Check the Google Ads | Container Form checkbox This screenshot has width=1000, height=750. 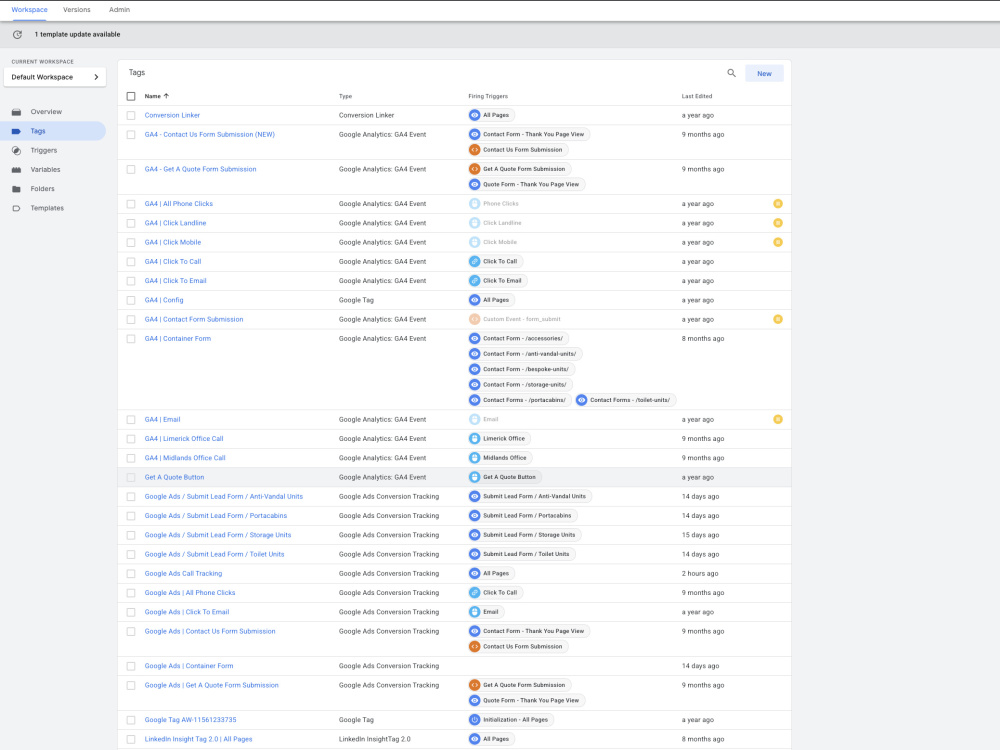click(131, 666)
